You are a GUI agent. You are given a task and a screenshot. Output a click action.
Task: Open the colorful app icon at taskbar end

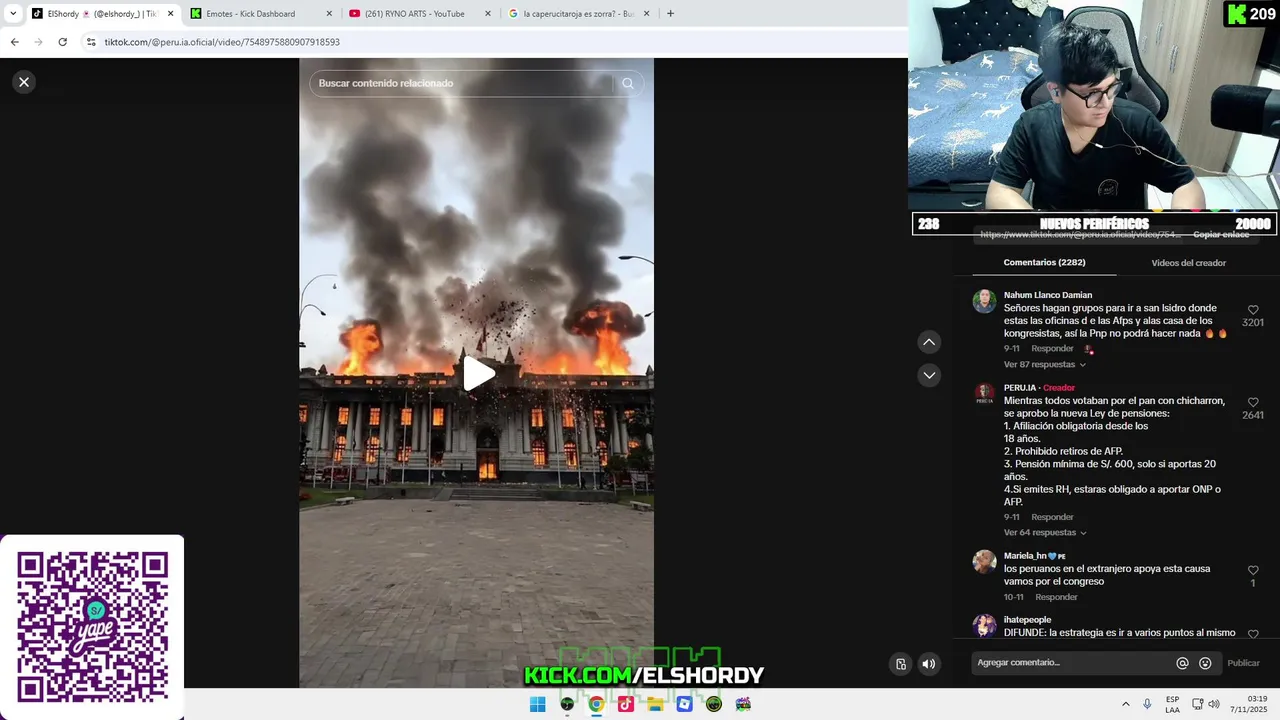click(743, 704)
